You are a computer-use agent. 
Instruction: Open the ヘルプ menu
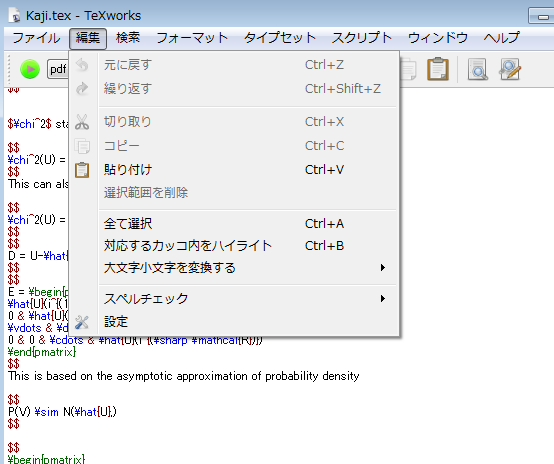click(501, 38)
